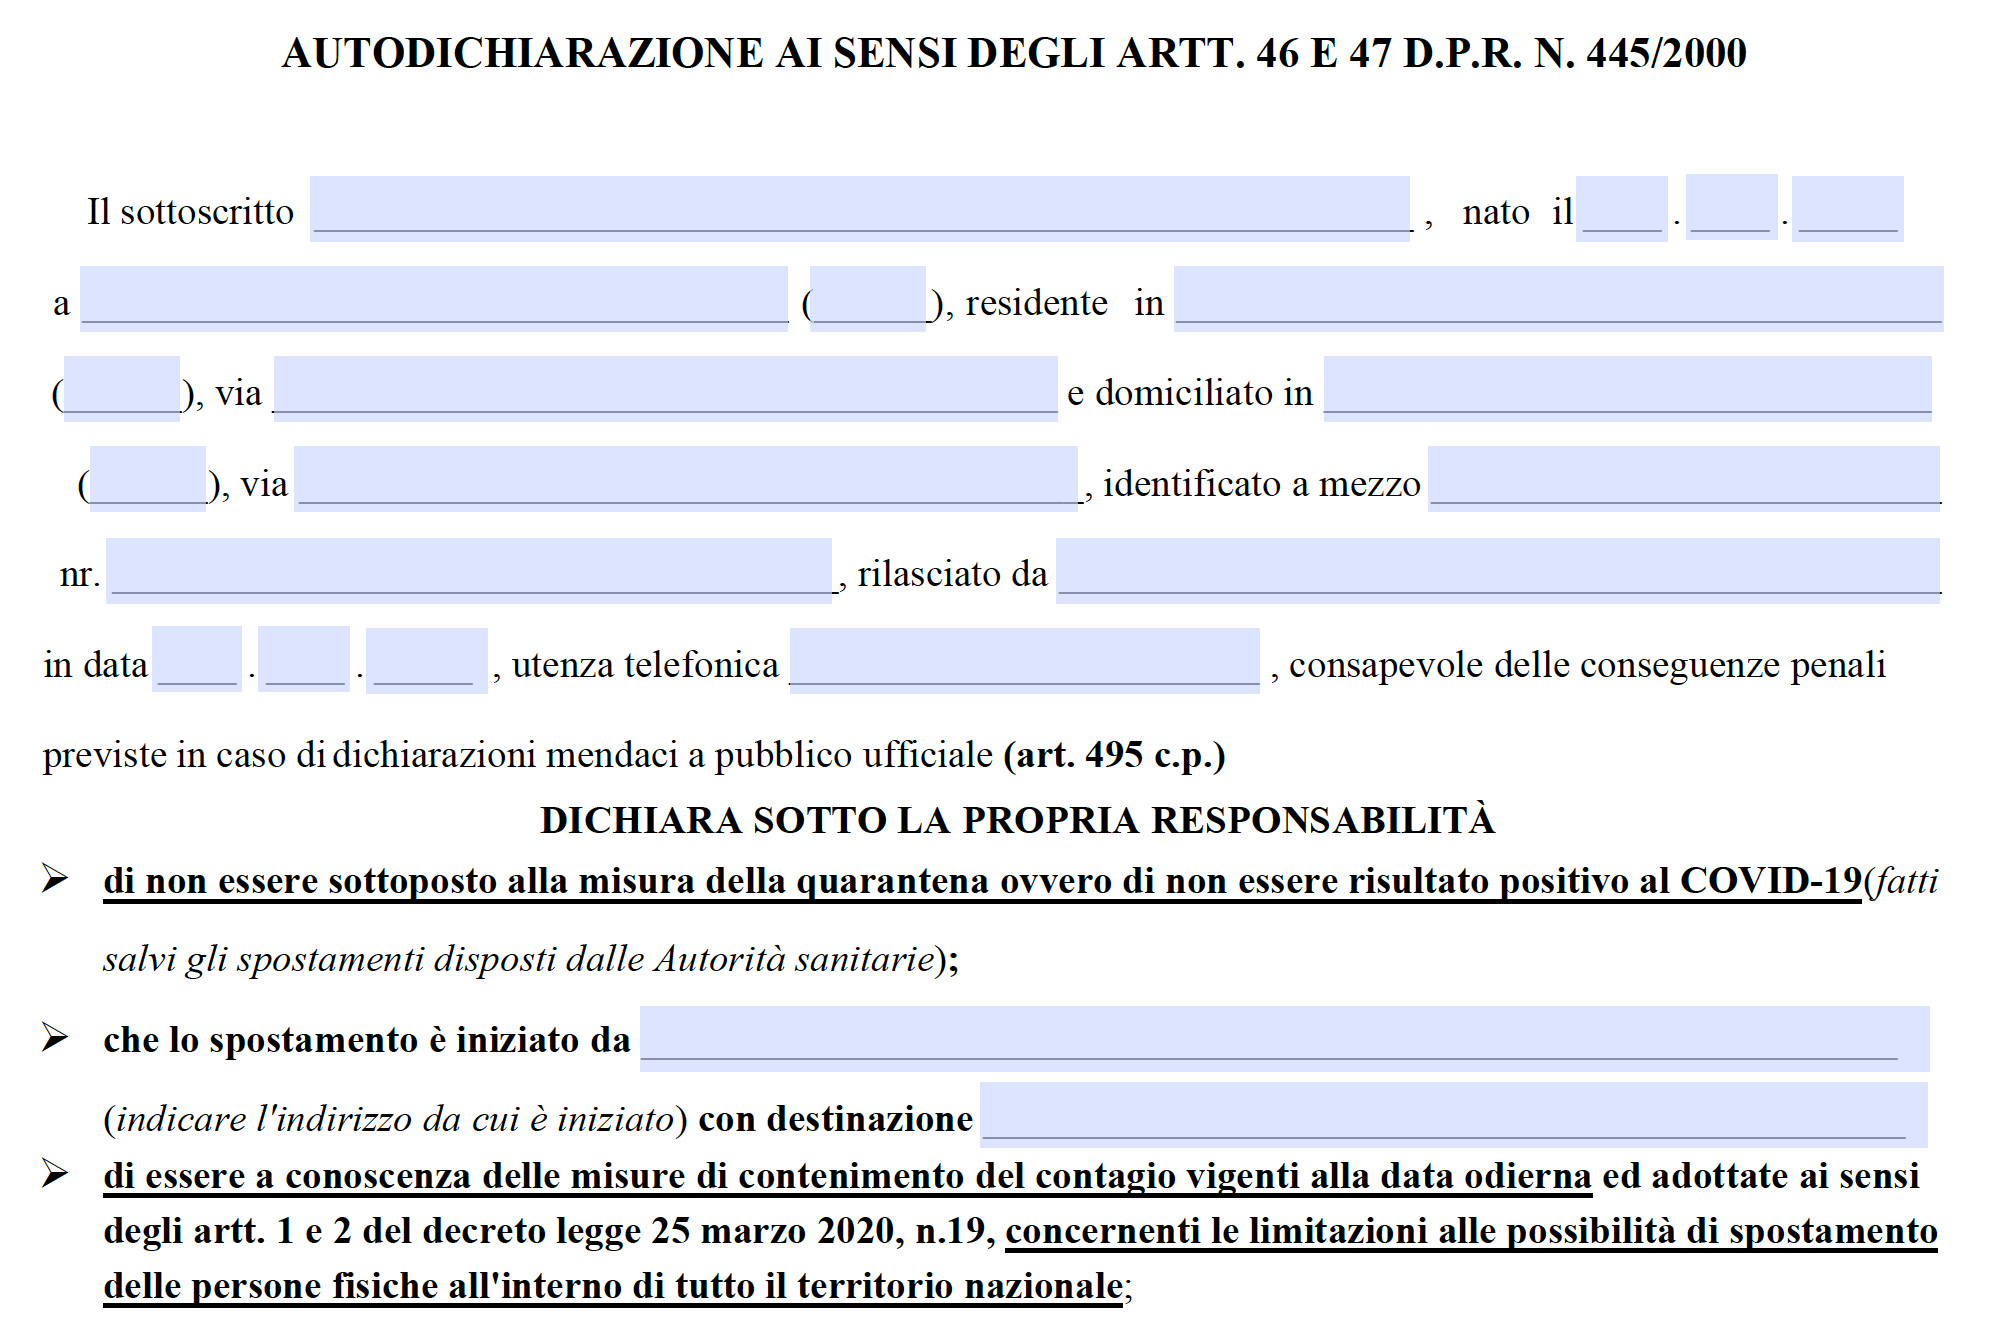
Task: Click the residence 'via' street field
Action: click(x=665, y=388)
